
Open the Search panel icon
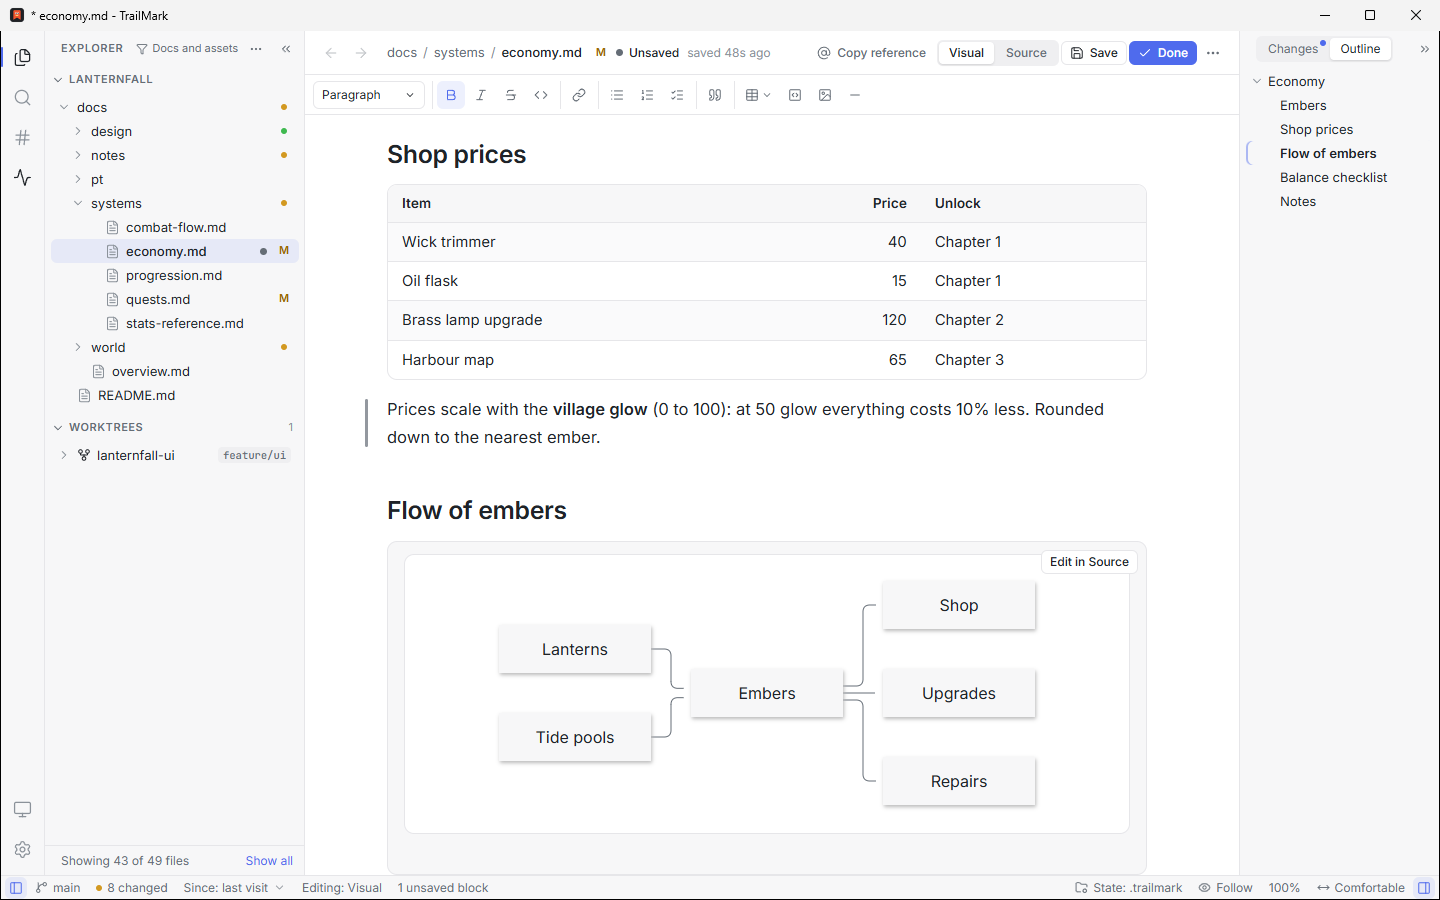click(x=22, y=98)
